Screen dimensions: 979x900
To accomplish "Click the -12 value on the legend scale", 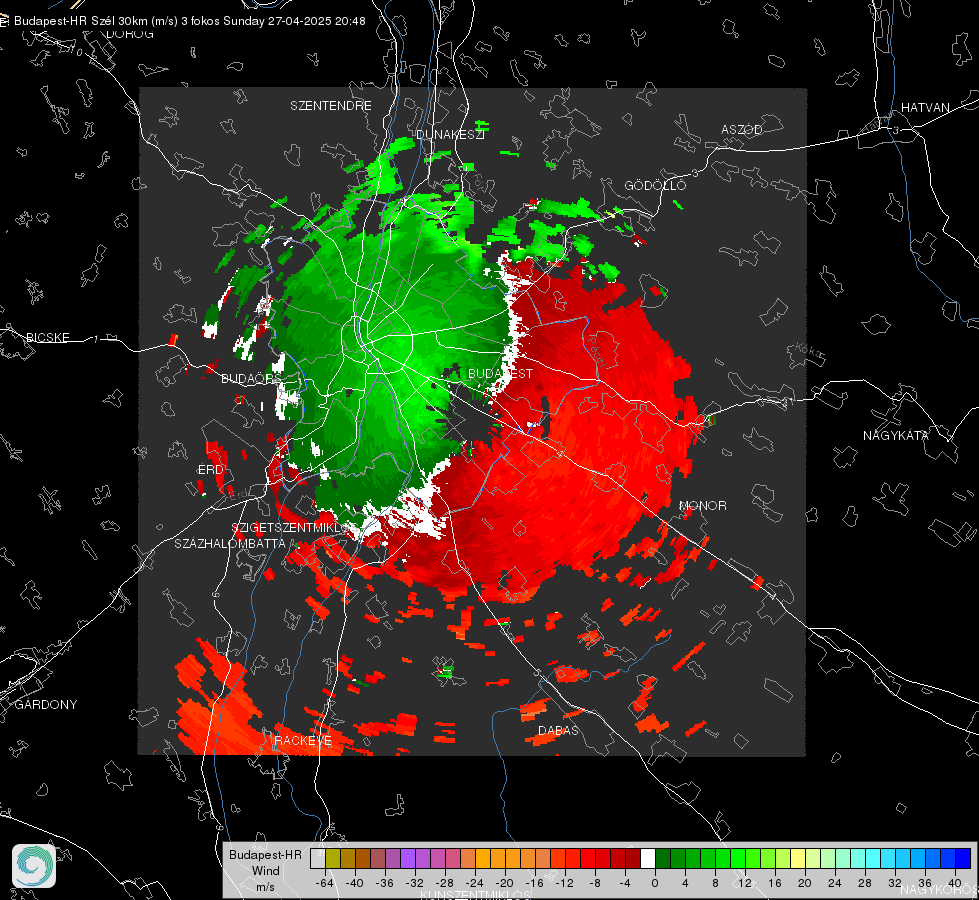I will coord(564,883).
